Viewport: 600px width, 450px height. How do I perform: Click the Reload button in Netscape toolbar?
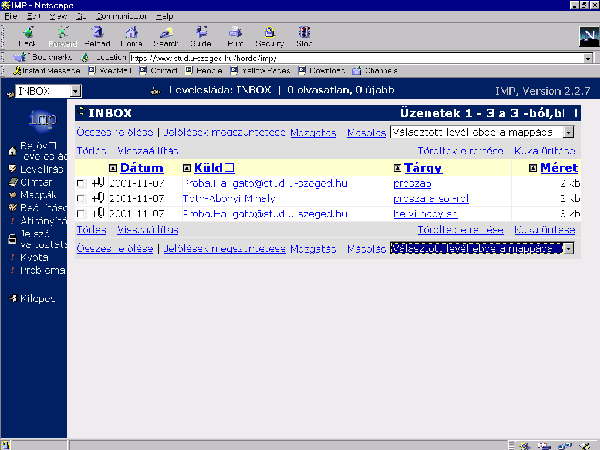point(97,36)
